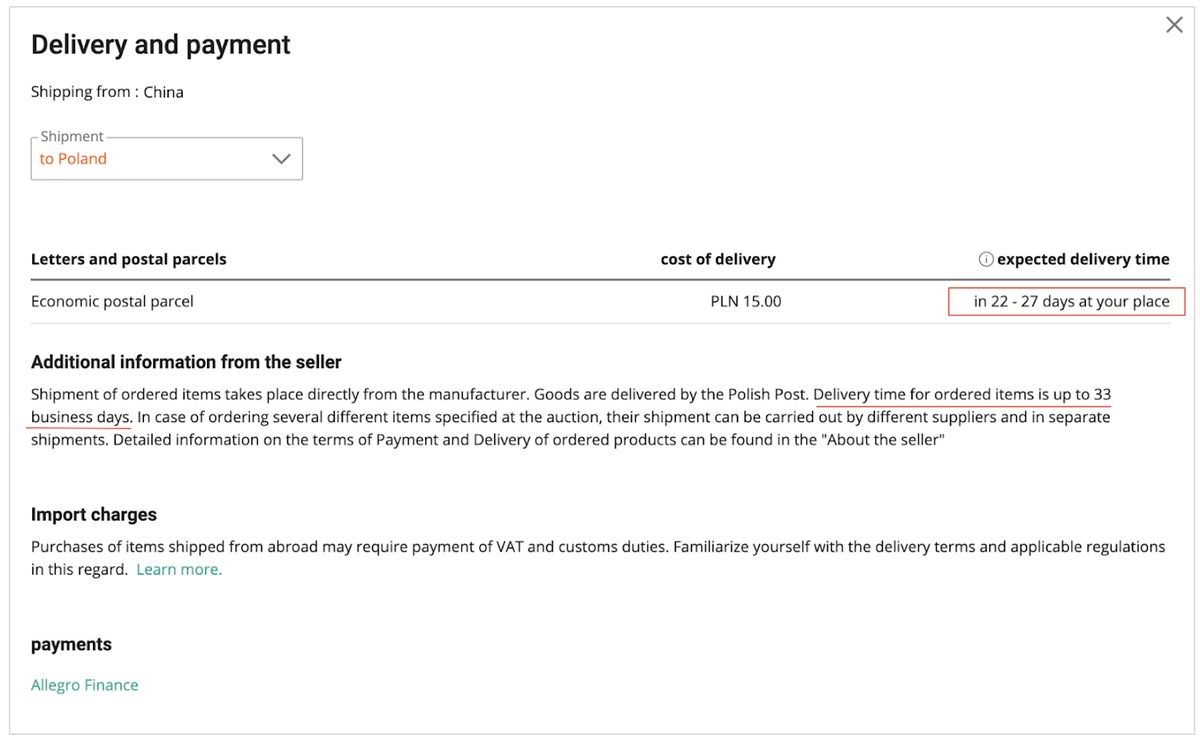Click the payments heading
Viewport: 1200px width, 741px height.
(x=71, y=645)
